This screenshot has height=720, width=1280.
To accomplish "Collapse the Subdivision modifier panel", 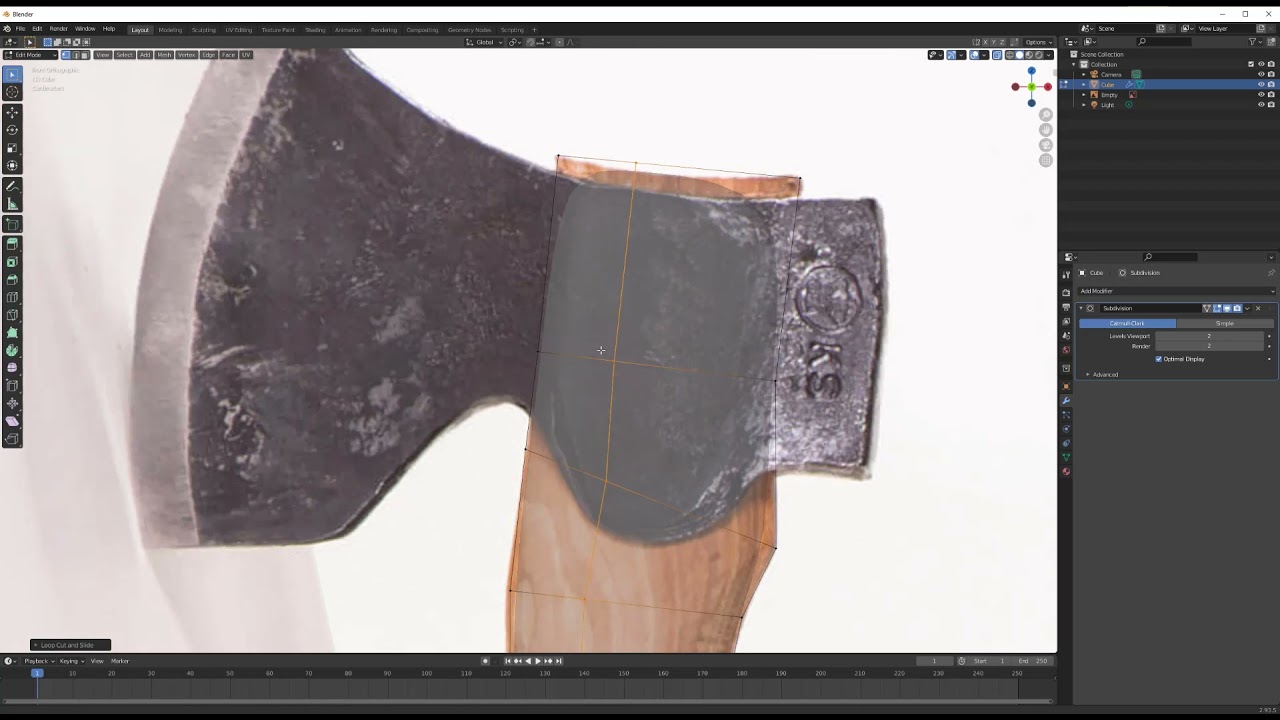I will [x=1081, y=308].
